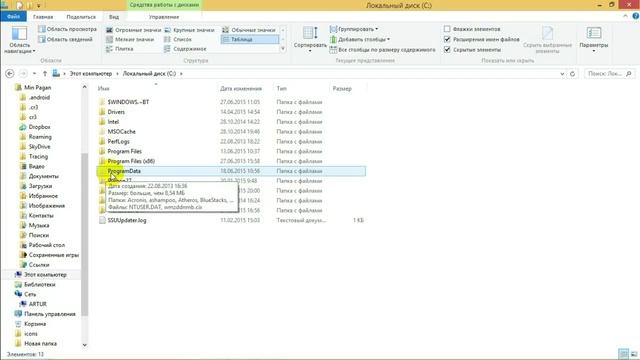
Task: Choose Список layout
Action: [x=178, y=39]
